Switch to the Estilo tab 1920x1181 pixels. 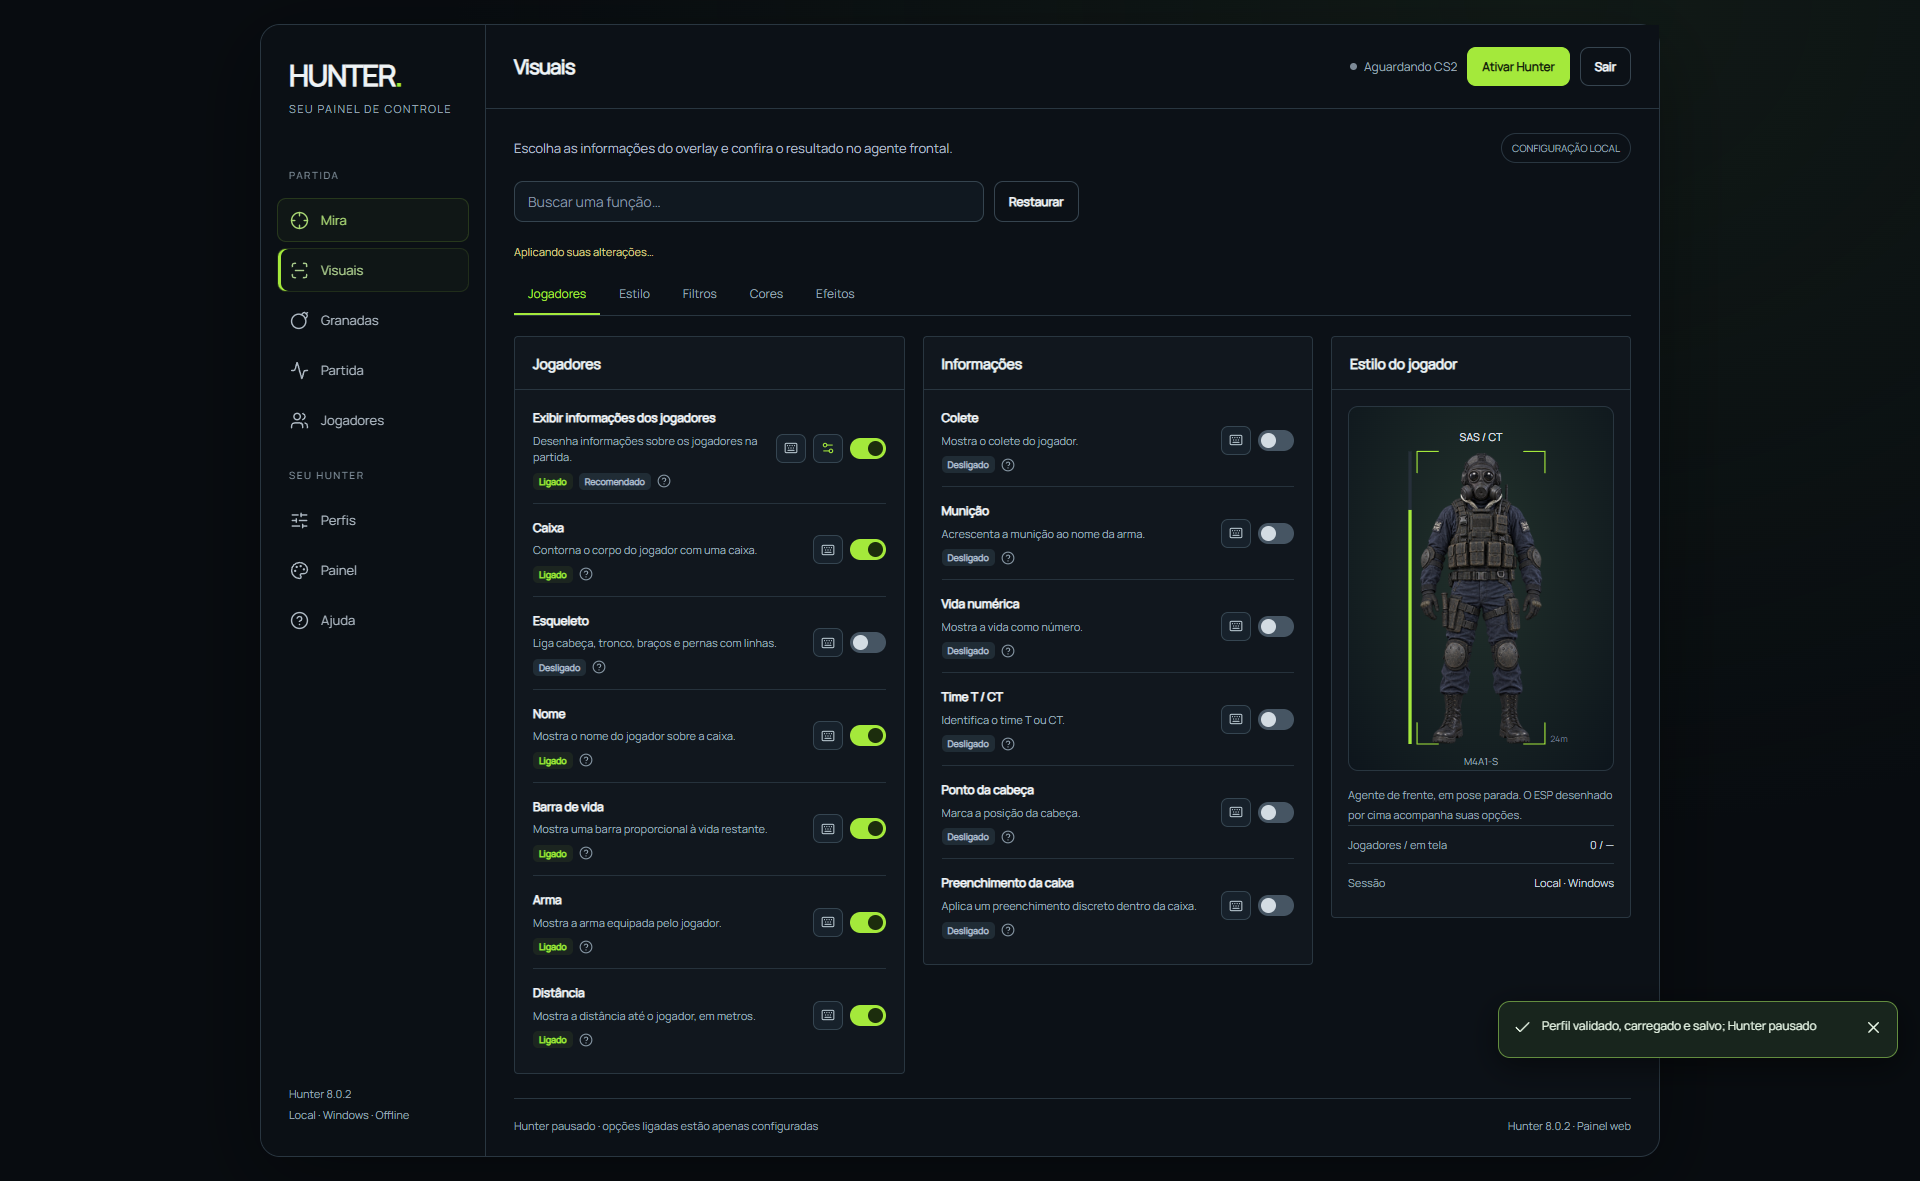point(634,294)
